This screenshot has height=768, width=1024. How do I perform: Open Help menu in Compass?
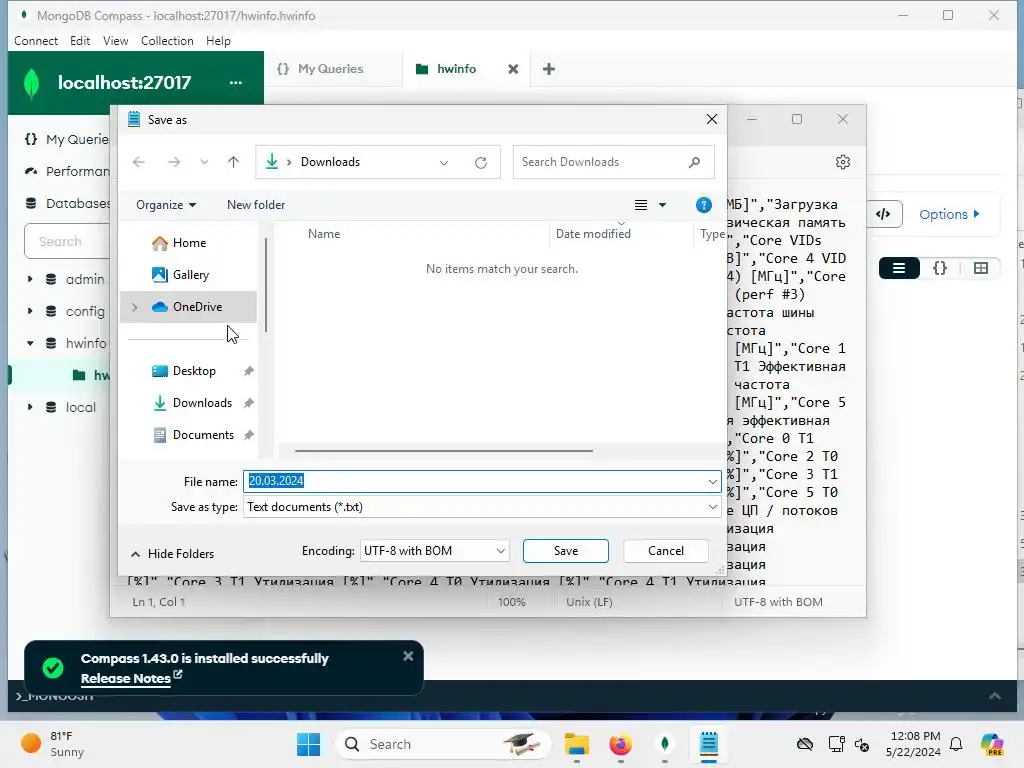(x=218, y=40)
